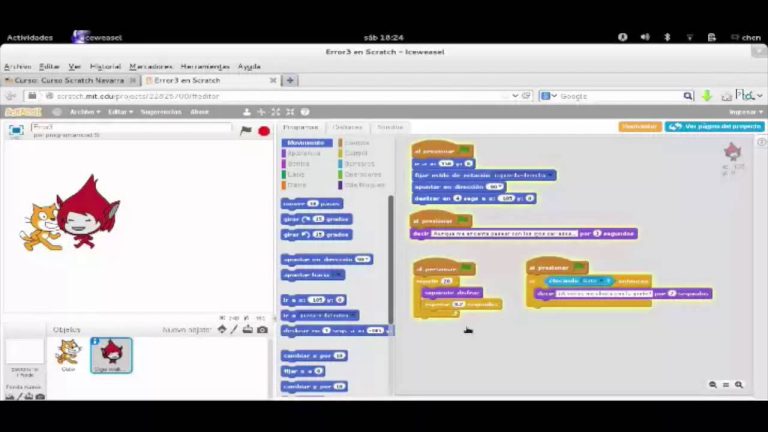768x432 pixels.
Task: Select the Operadores block category
Action: coord(362,174)
